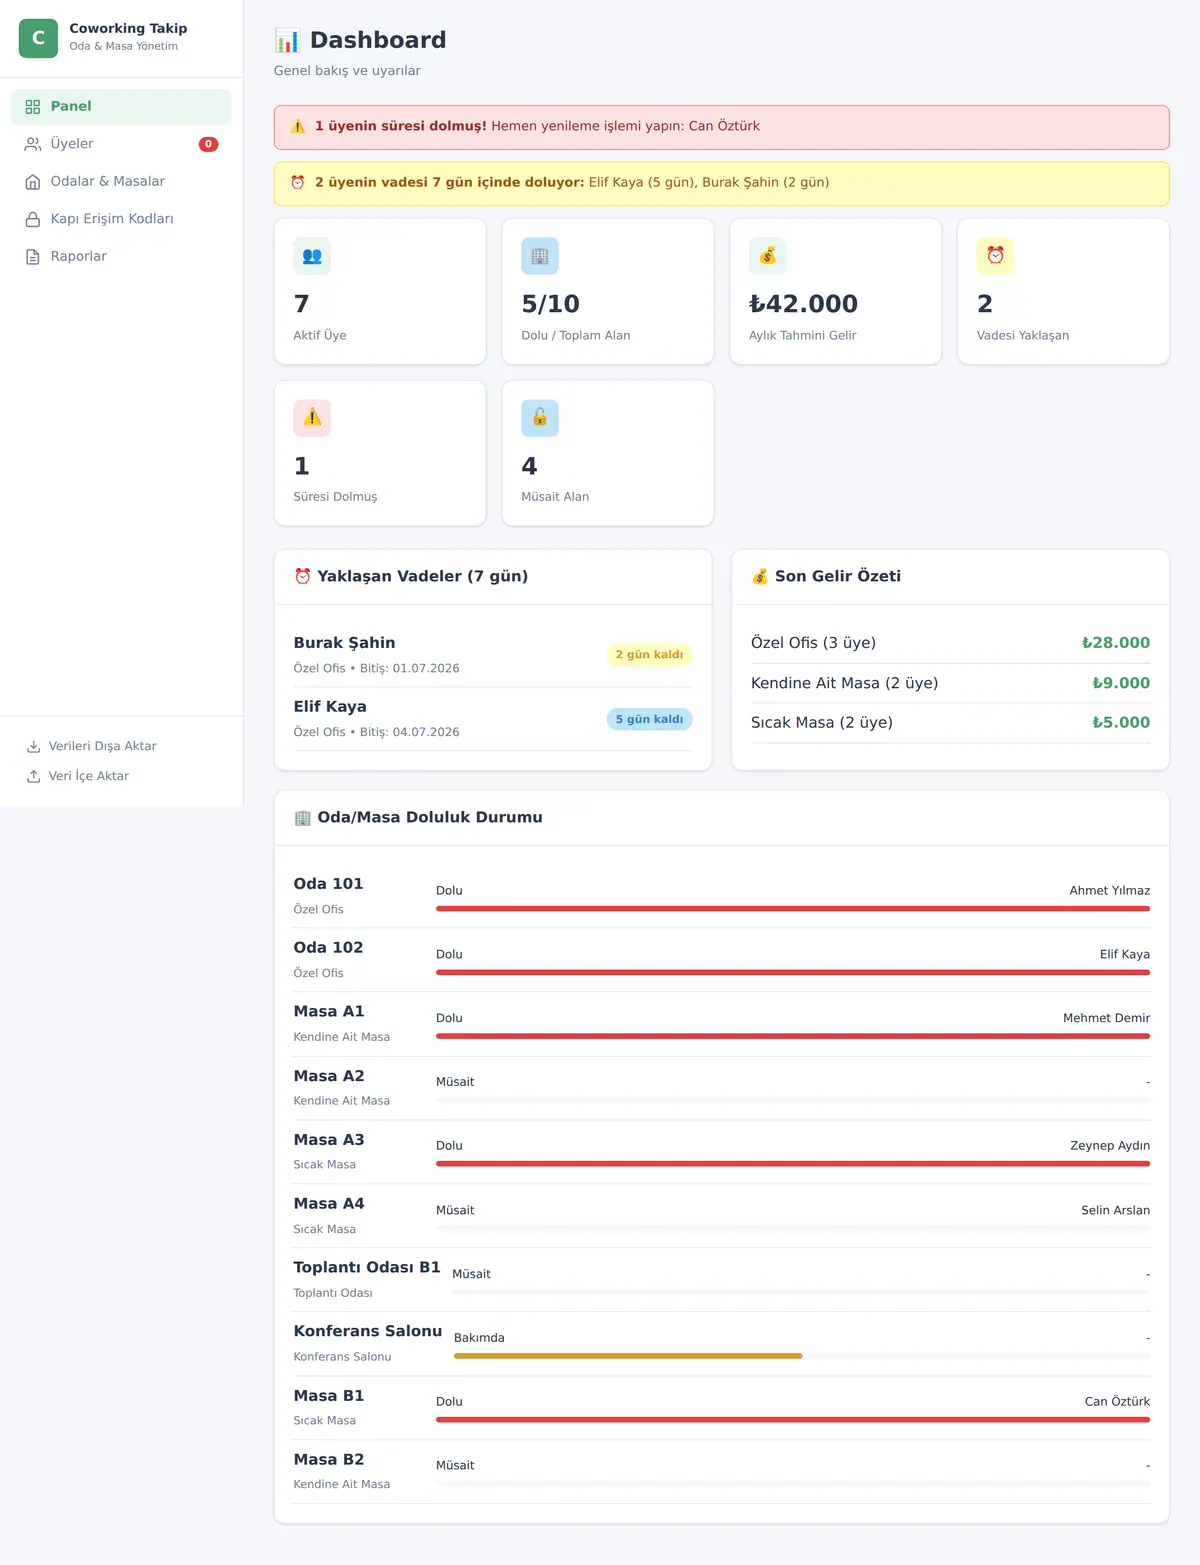This screenshot has height=1565, width=1200.
Task: Click the red Üyeler notification badge
Action: (x=208, y=144)
